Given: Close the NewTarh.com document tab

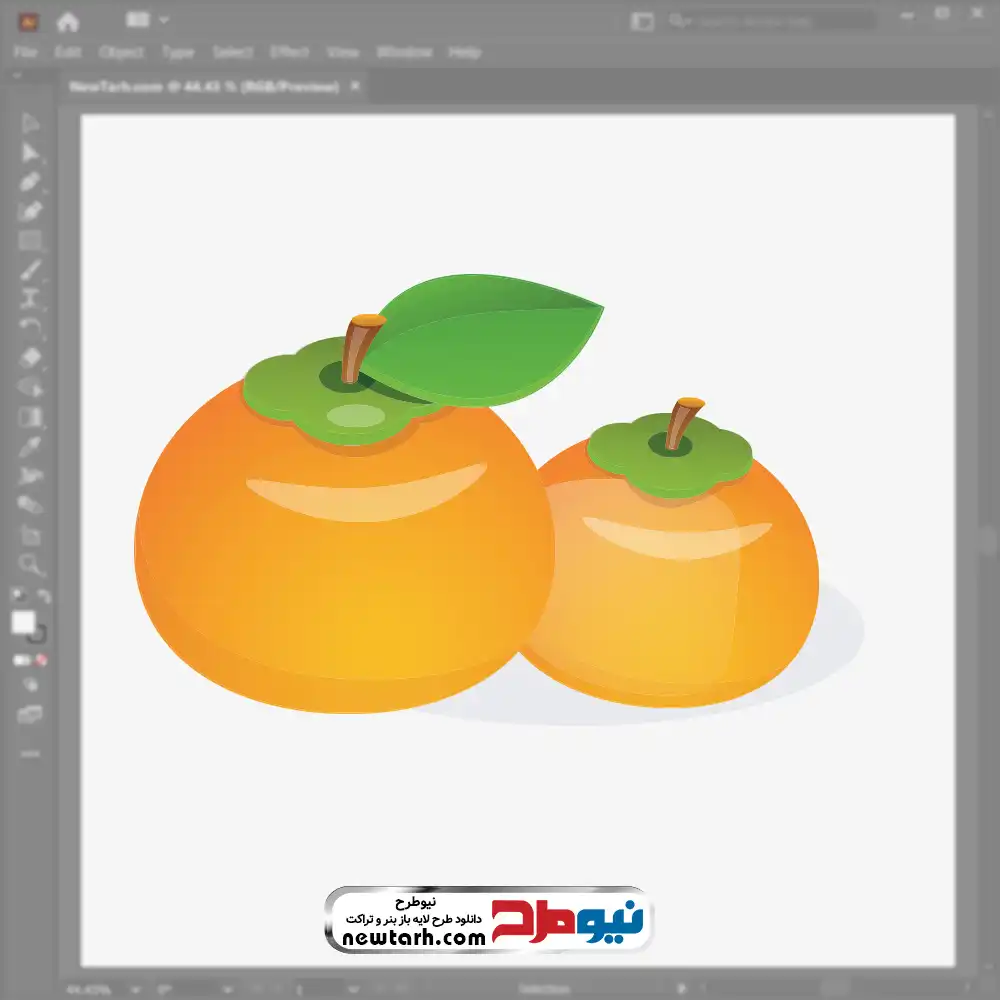Looking at the screenshot, I should click(x=355, y=85).
